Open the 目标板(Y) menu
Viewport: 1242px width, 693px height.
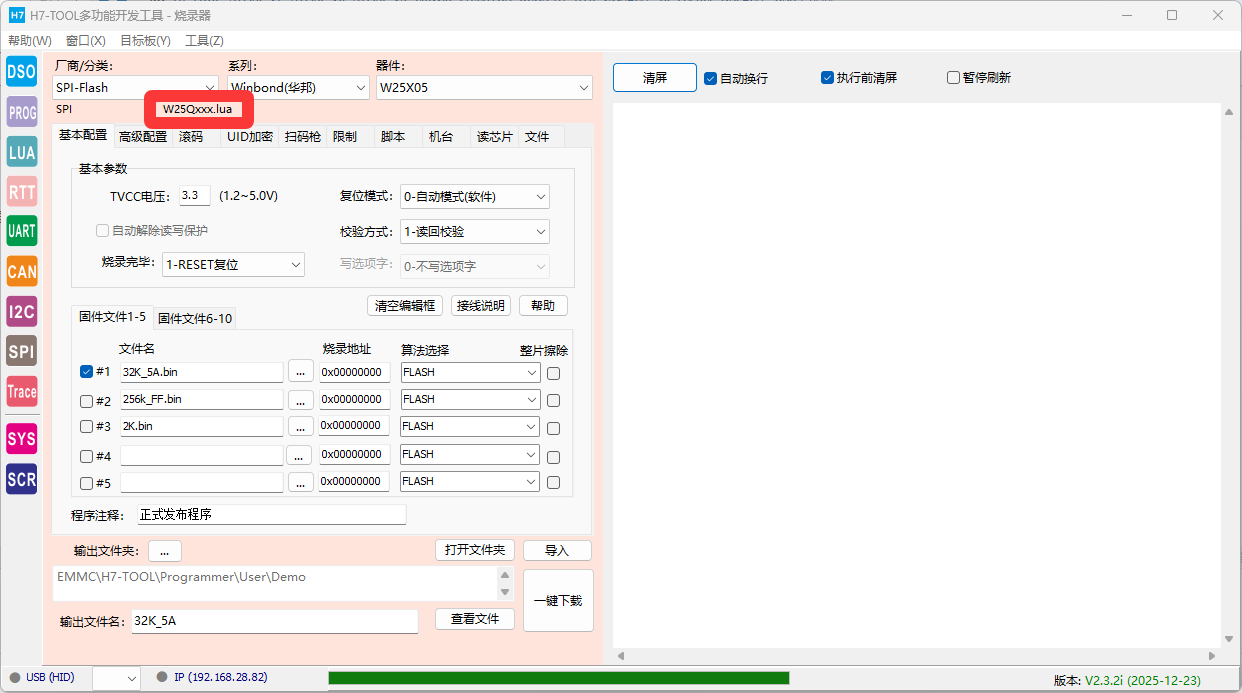tap(145, 41)
